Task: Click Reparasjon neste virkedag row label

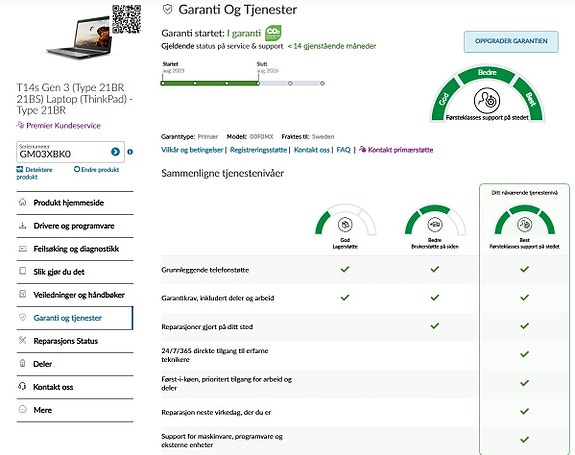Action: pos(216,412)
